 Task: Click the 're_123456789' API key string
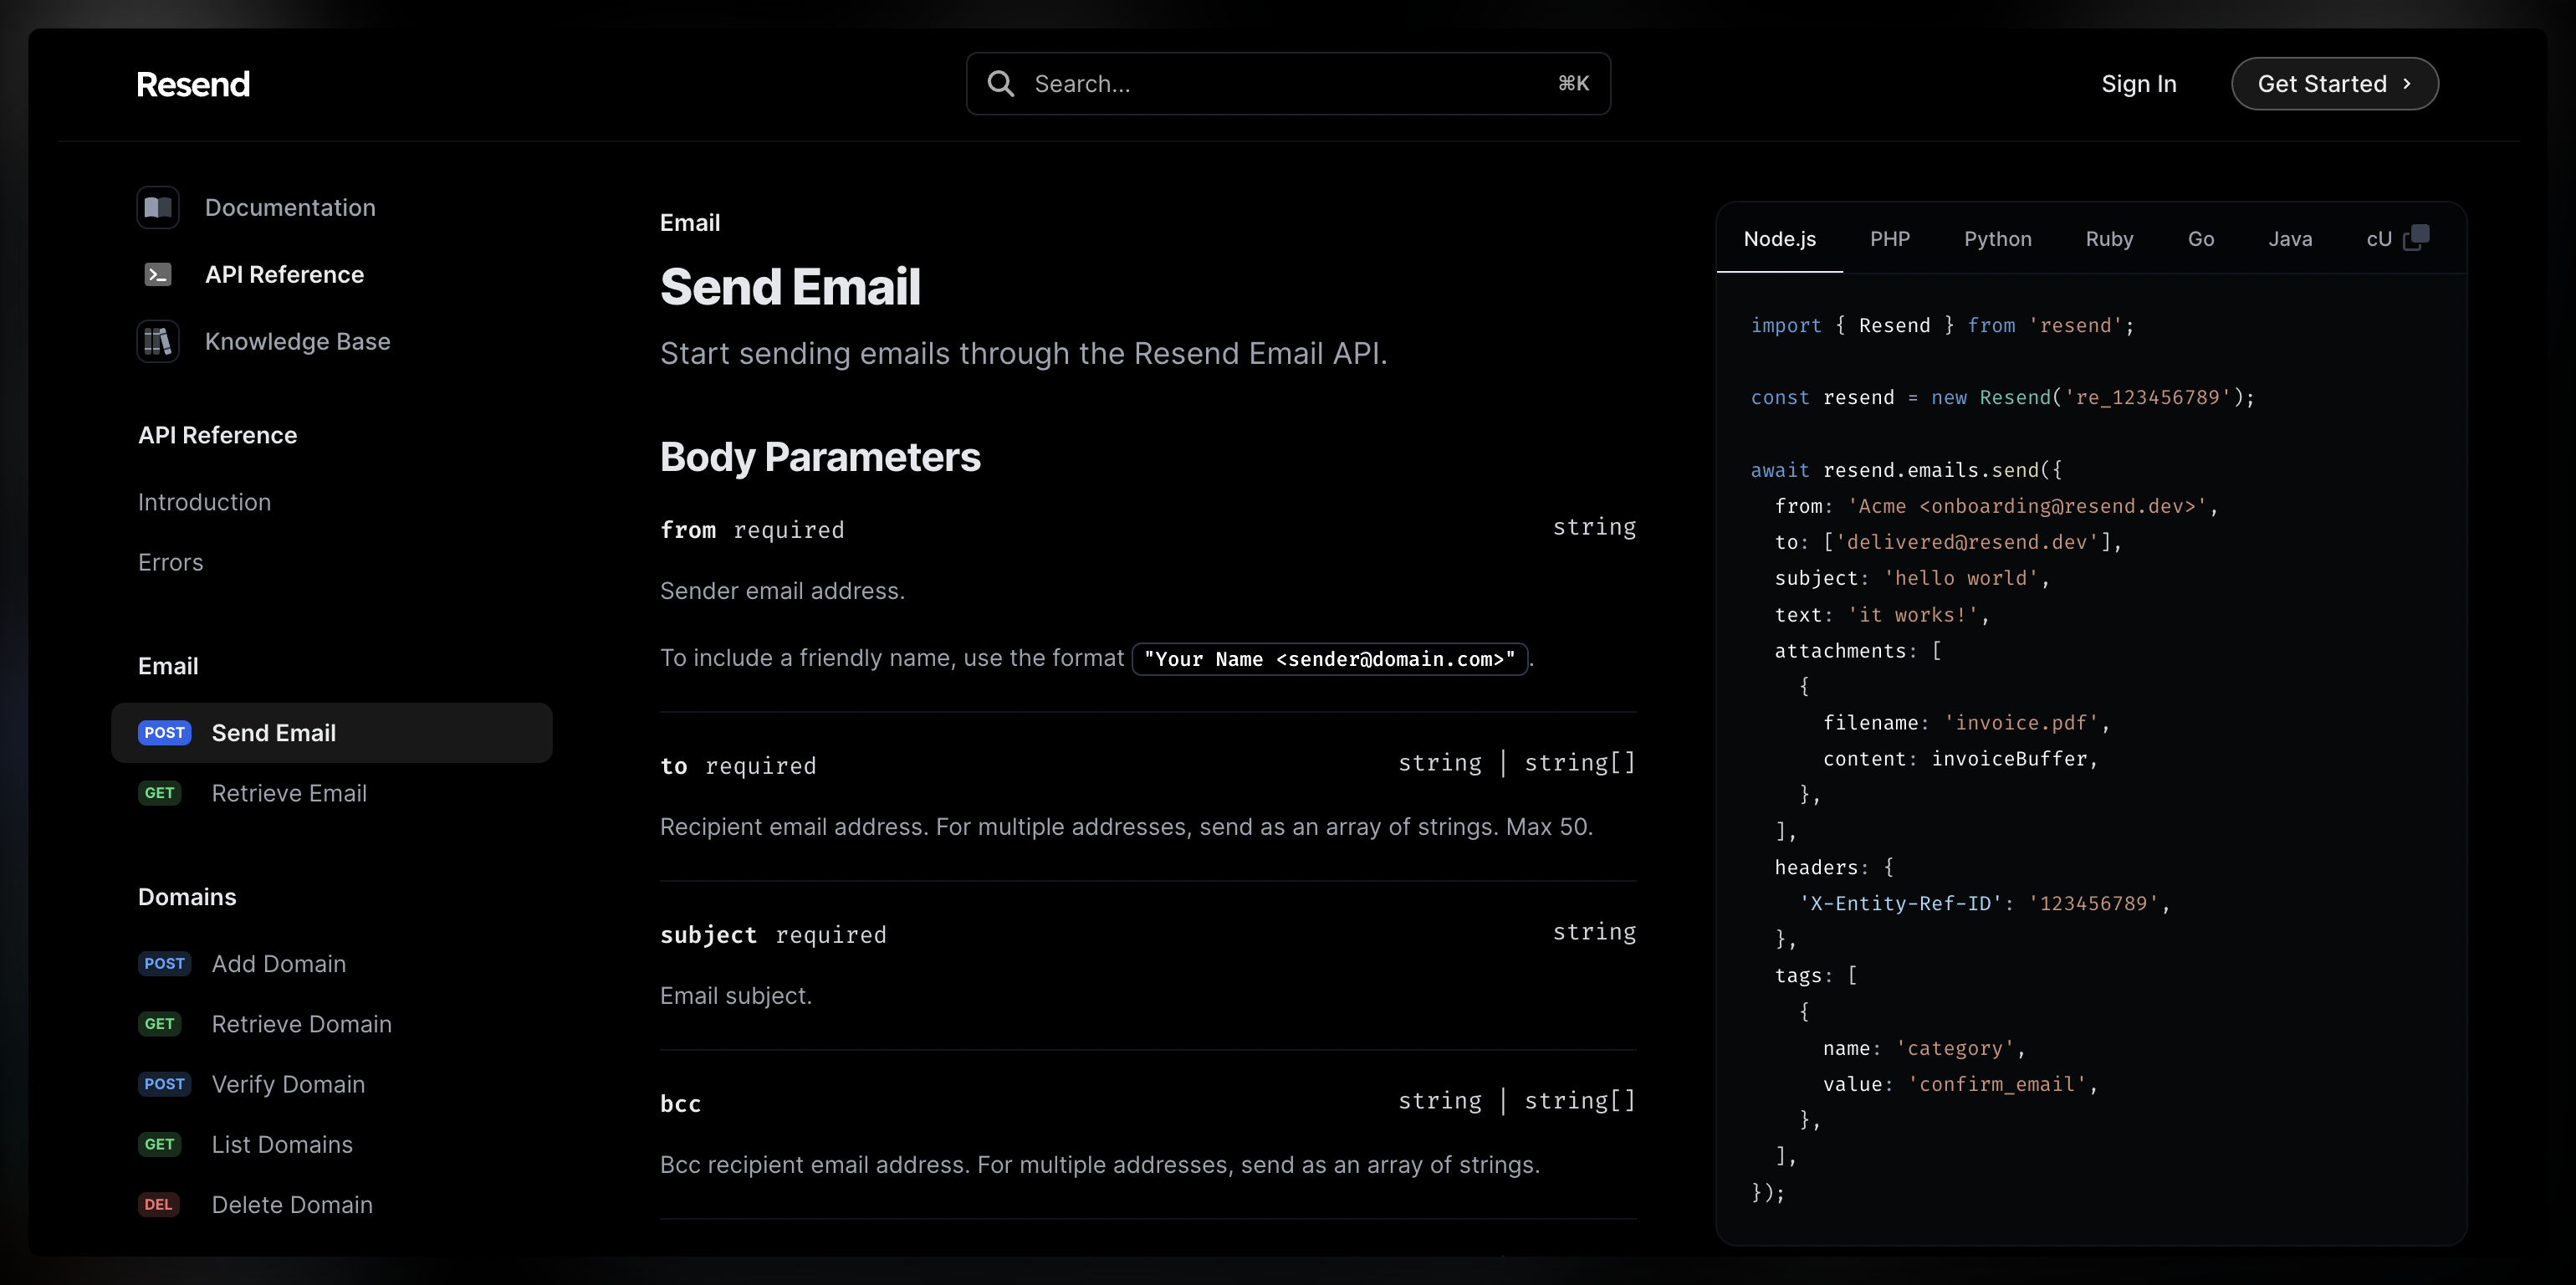pyautogui.click(x=2148, y=398)
